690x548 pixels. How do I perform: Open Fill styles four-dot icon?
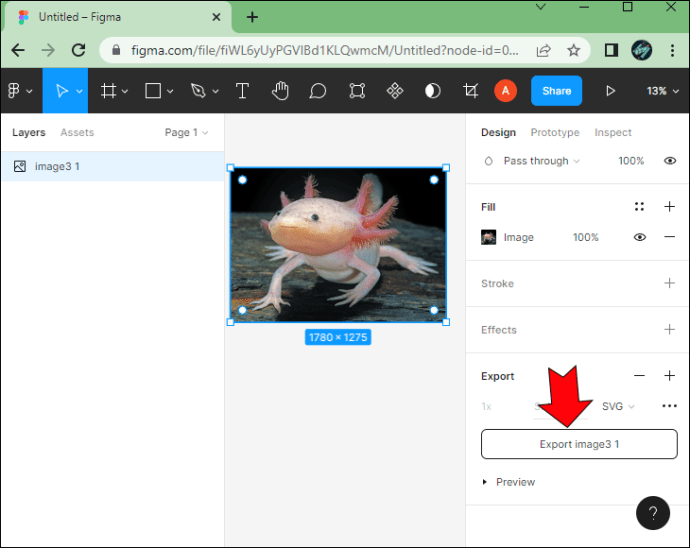(x=639, y=206)
